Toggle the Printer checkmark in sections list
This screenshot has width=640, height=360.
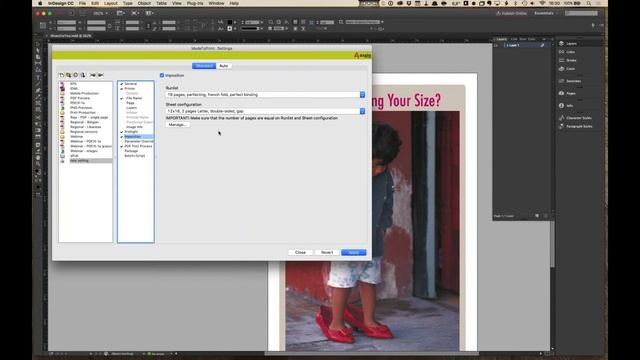tap(122, 89)
